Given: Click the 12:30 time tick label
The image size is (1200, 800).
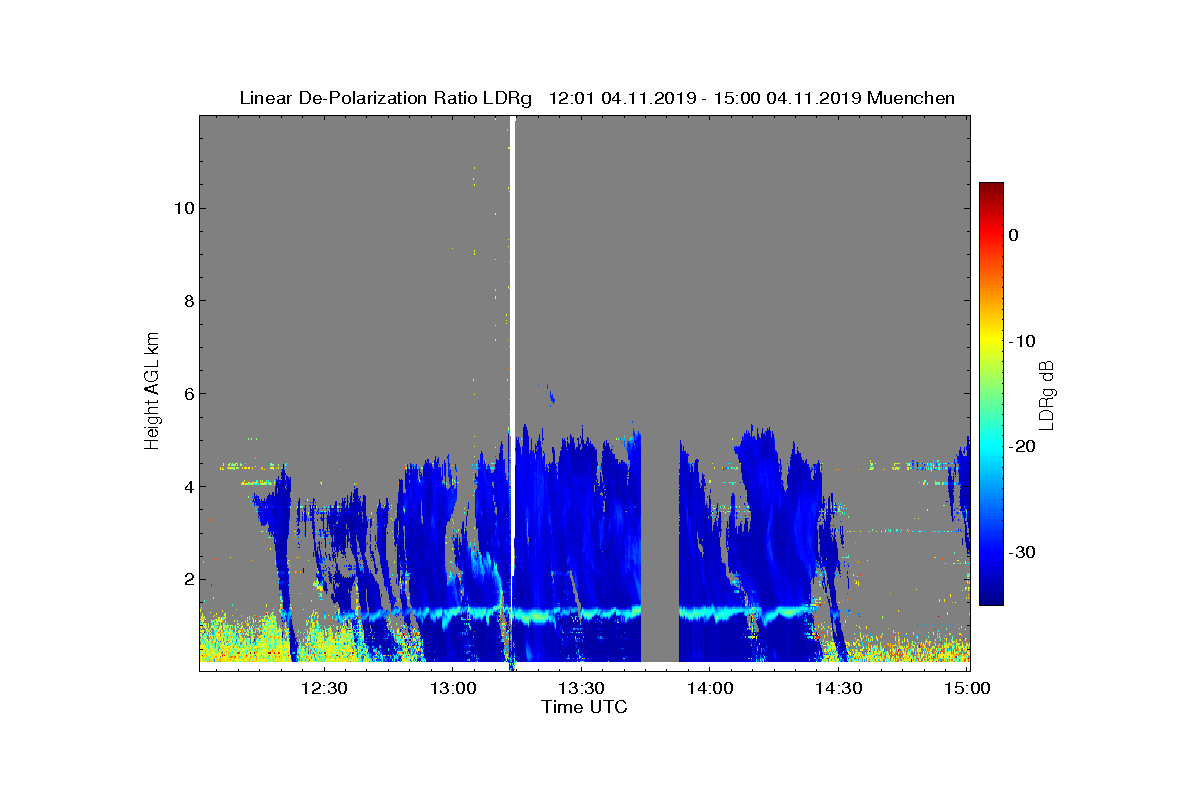Looking at the screenshot, I should 324,688.
